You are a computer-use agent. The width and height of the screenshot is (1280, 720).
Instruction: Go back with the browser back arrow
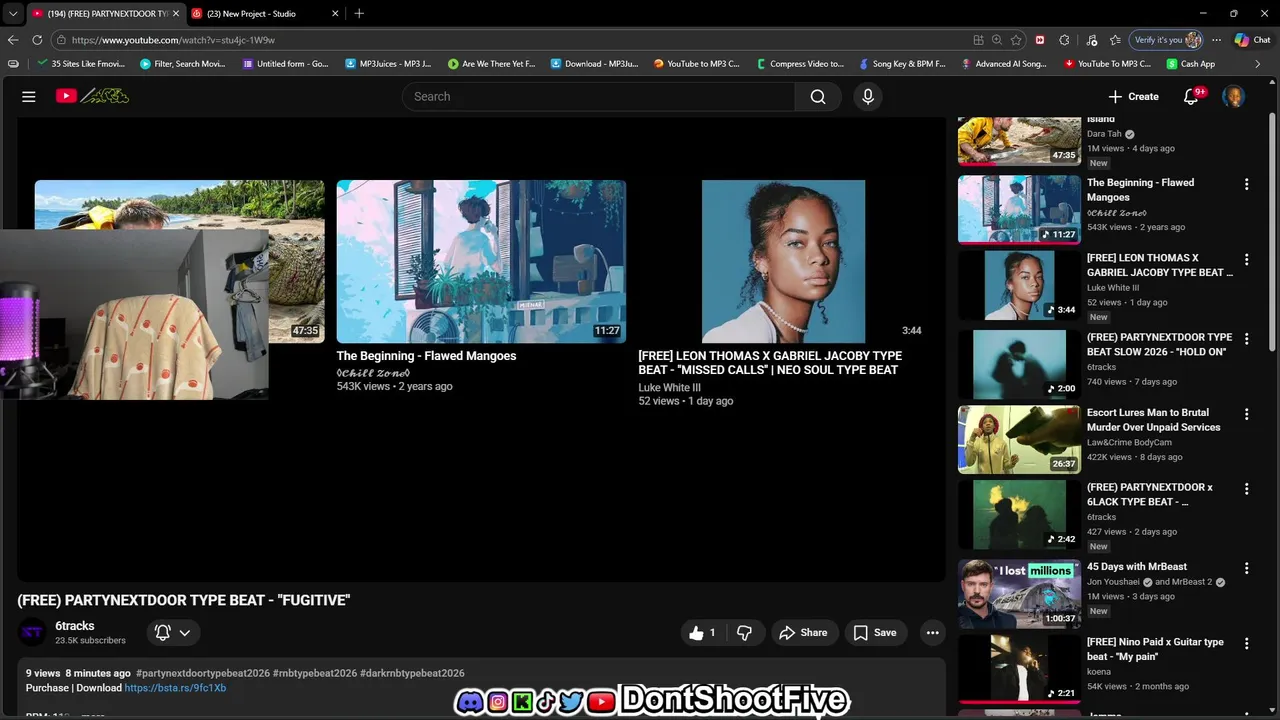click(x=13, y=40)
